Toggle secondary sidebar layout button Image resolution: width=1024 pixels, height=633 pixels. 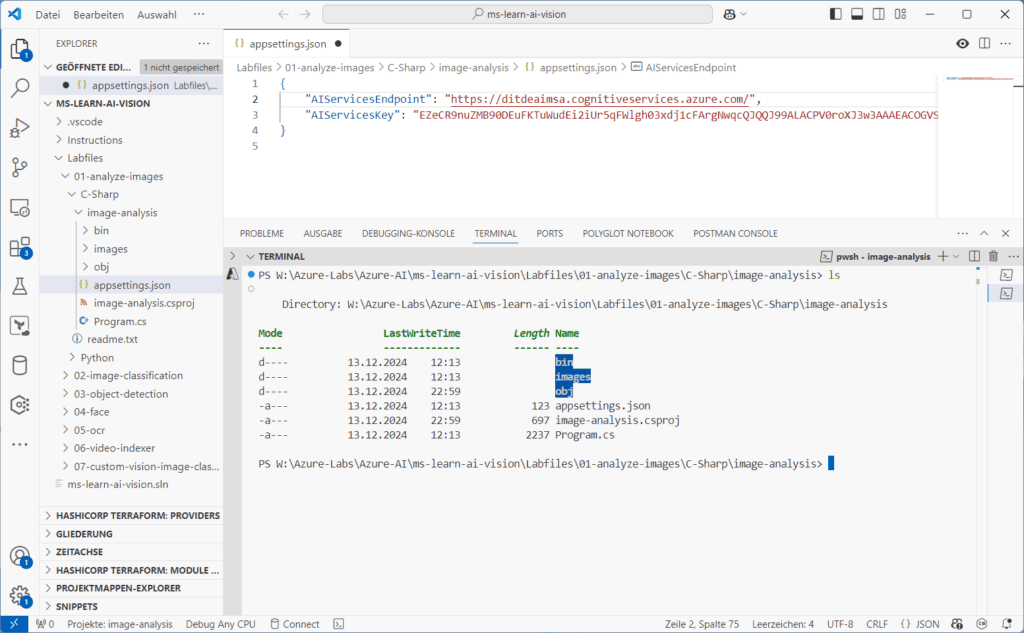(x=878, y=14)
